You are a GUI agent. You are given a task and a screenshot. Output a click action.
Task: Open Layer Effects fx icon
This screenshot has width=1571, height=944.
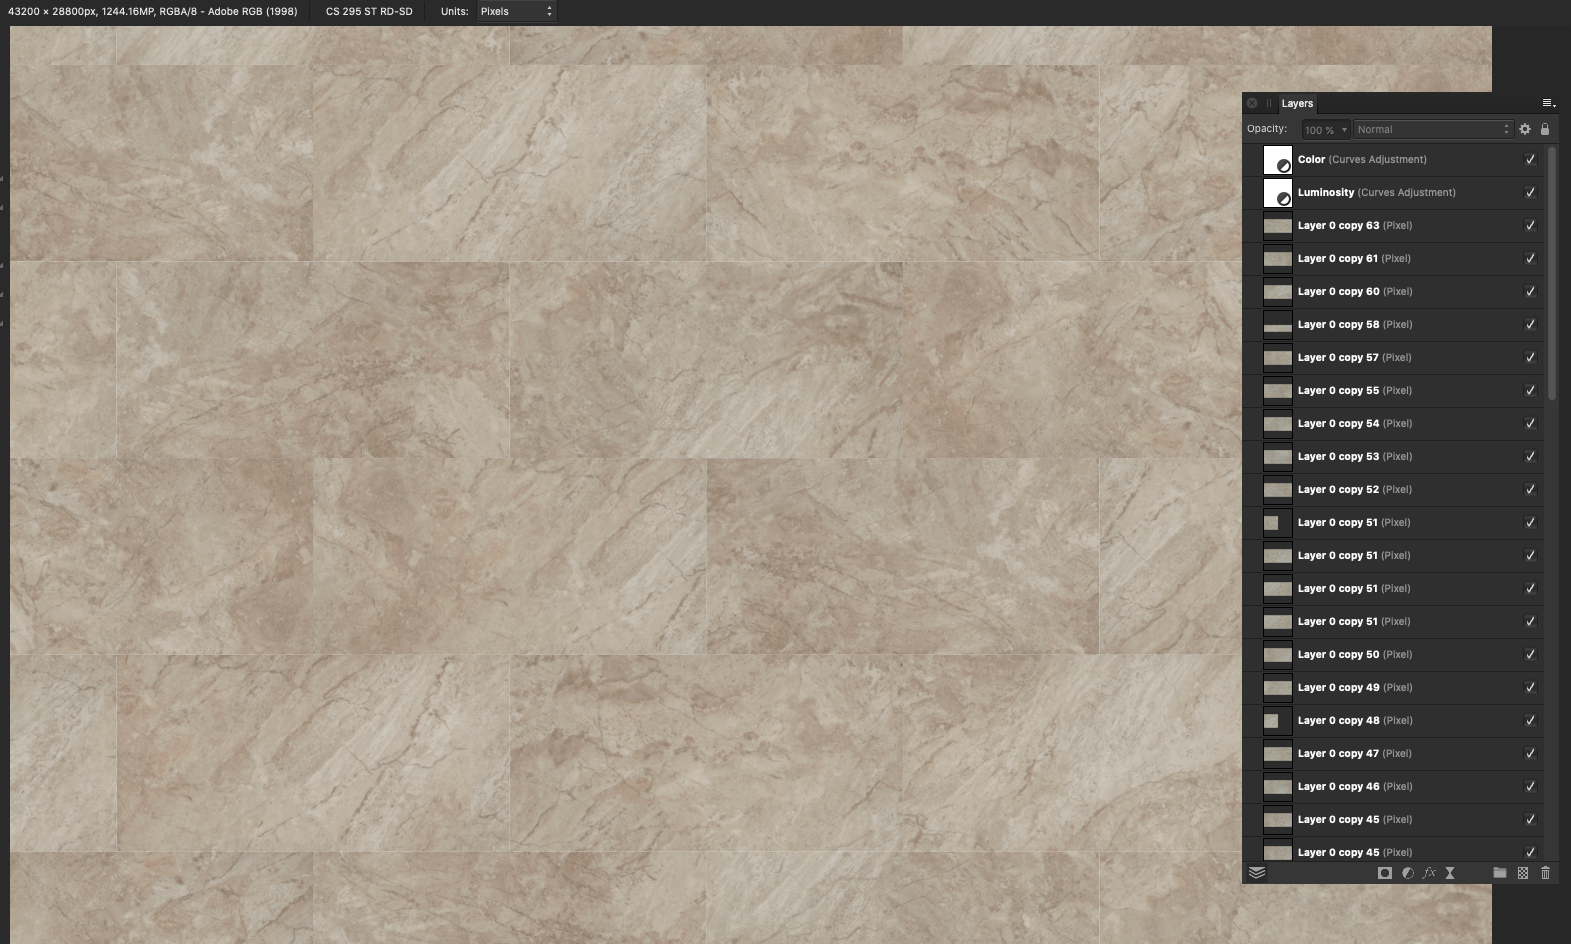pos(1429,873)
